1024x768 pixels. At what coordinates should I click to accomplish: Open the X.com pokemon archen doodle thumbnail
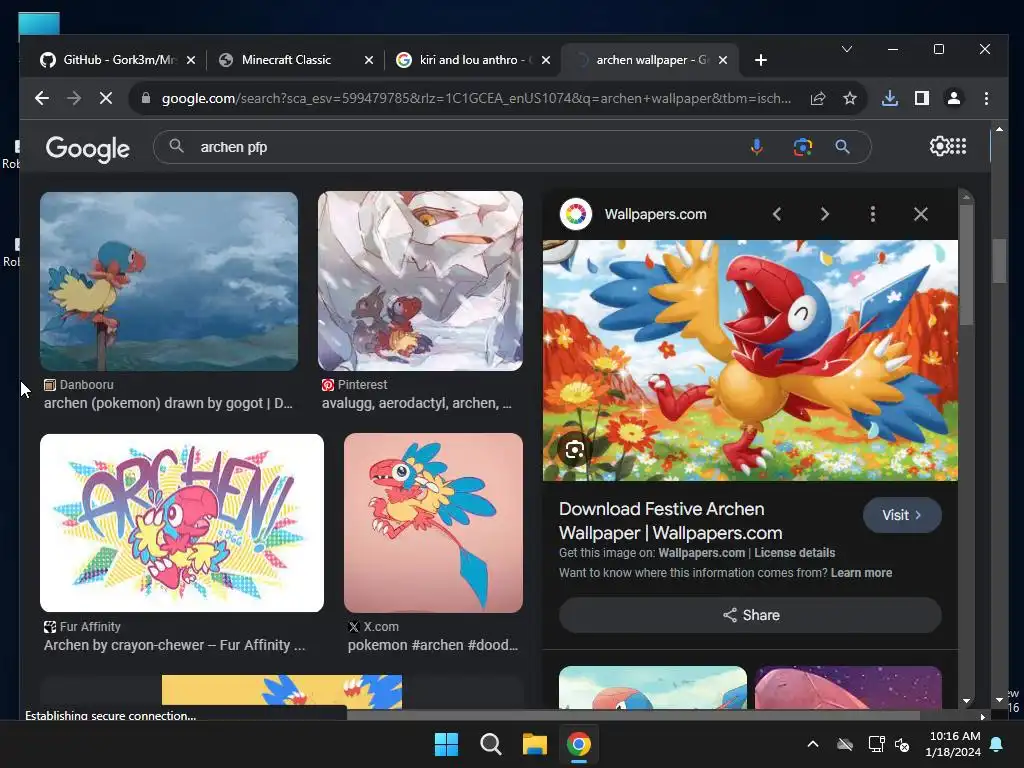tap(433, 522)
